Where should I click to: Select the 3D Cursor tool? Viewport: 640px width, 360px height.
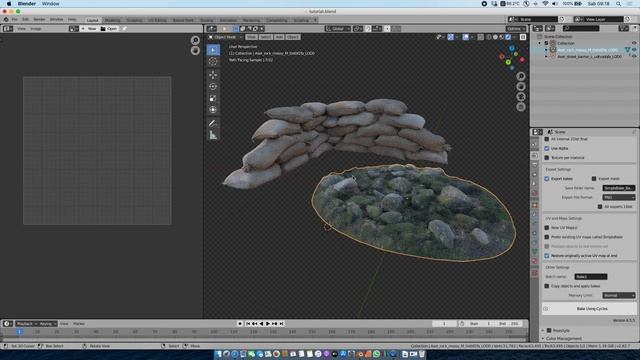tap(213, 61)
